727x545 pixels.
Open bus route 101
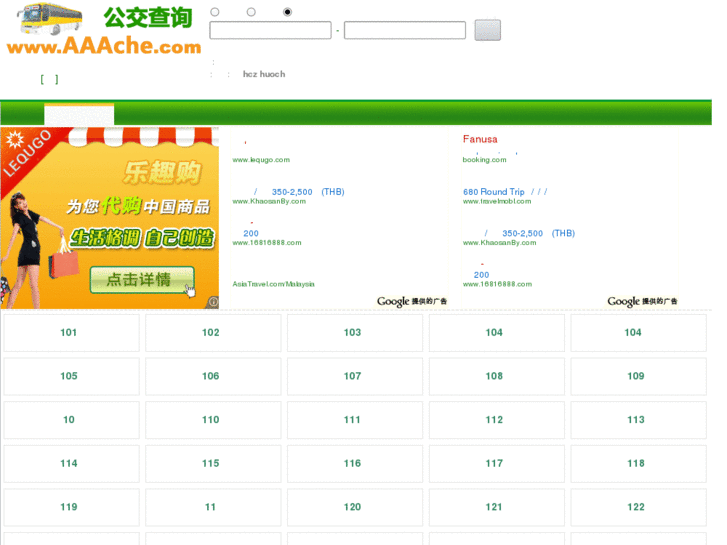point(71,333)
